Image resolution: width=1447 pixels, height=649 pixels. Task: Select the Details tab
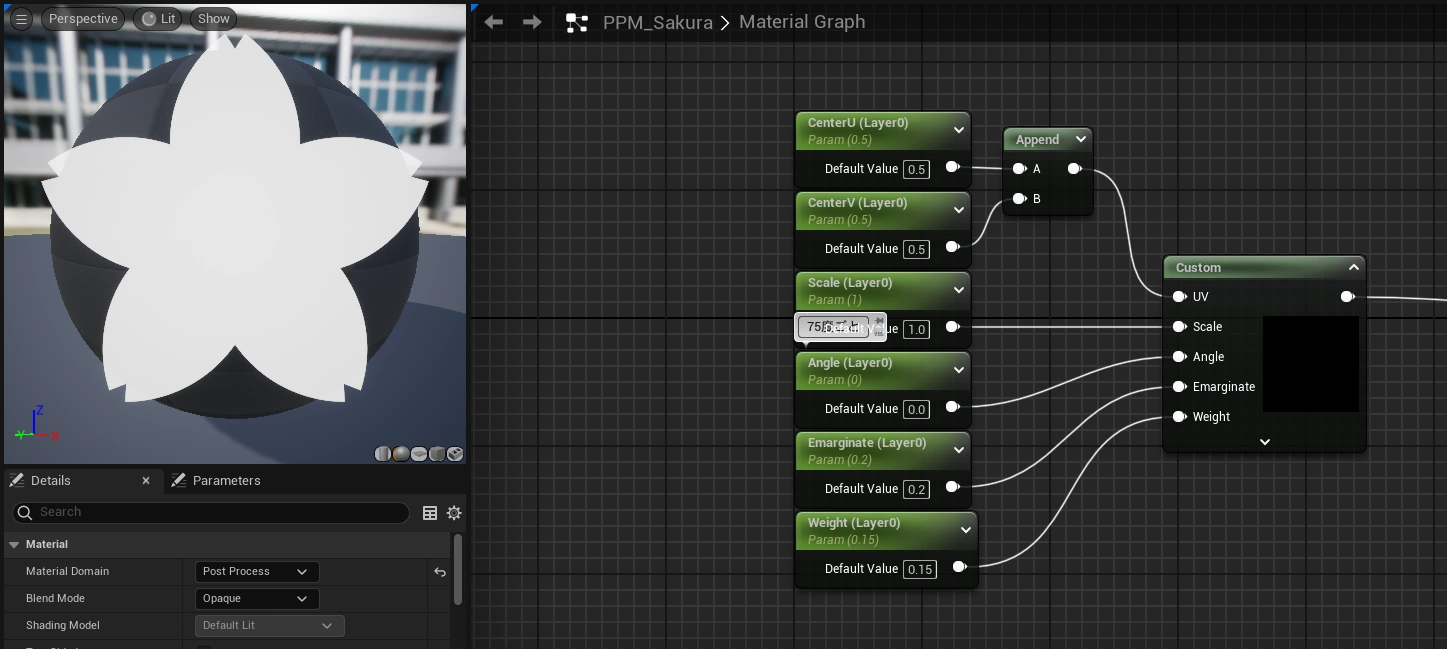[51, 480]
